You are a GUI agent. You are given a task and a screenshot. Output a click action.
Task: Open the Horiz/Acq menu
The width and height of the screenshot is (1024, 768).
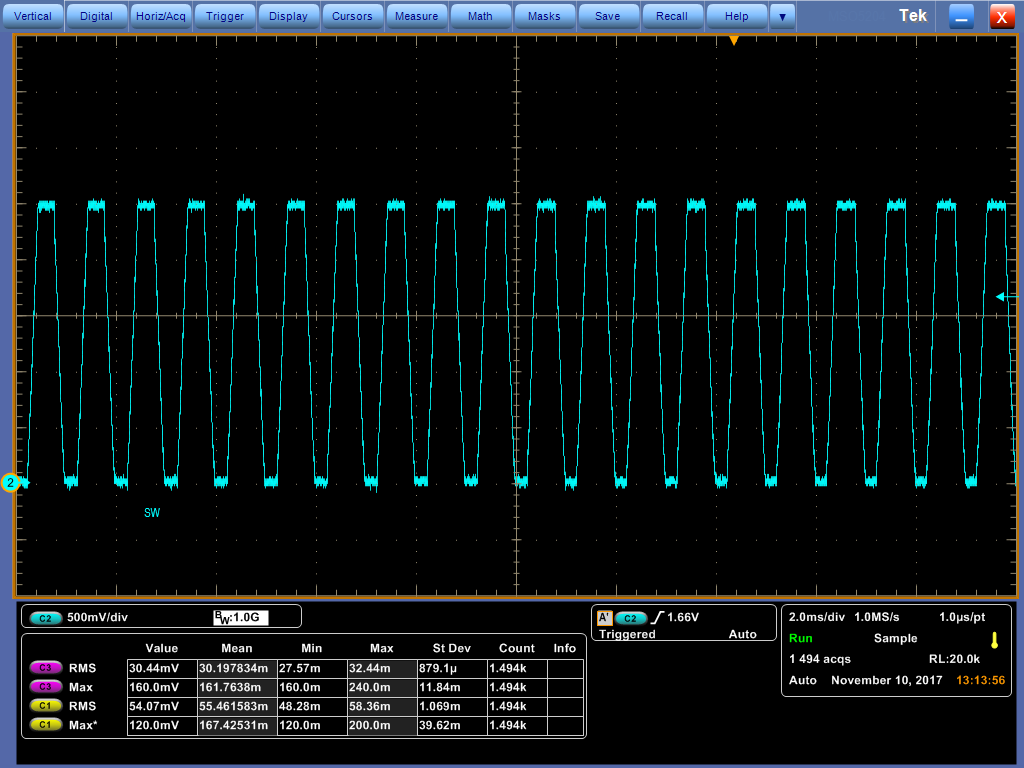pyautogui.click(x=161, y=16)
